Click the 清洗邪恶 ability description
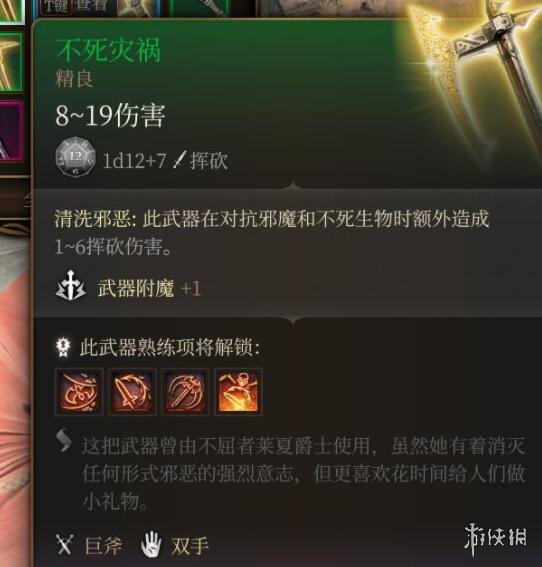The image size is (542, 567). tap(272, 234)
